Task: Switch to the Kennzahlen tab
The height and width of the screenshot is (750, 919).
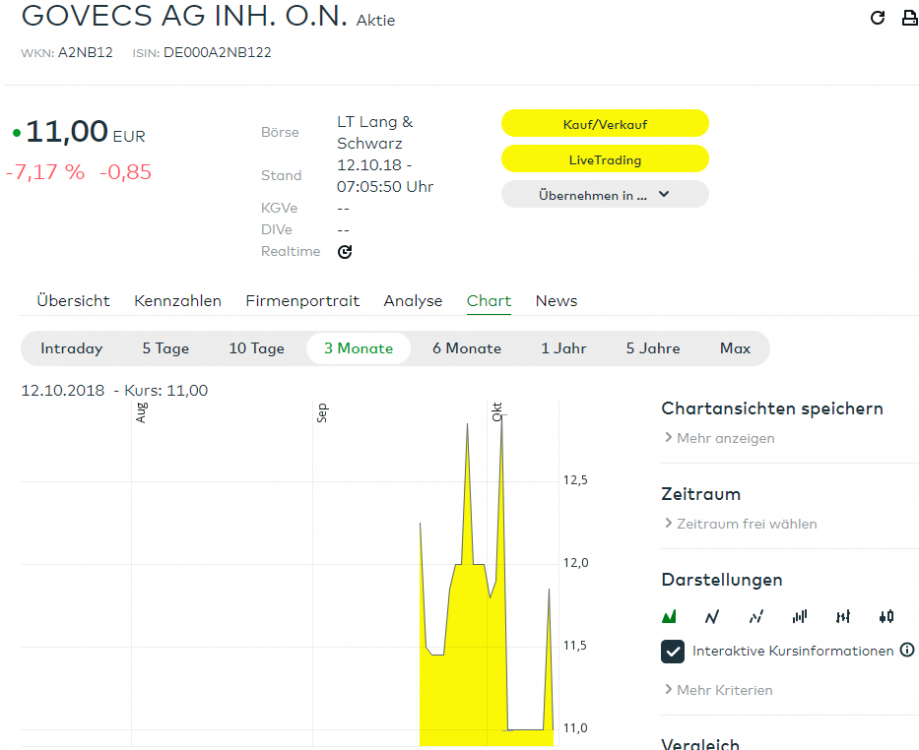Action: [177, 301]
